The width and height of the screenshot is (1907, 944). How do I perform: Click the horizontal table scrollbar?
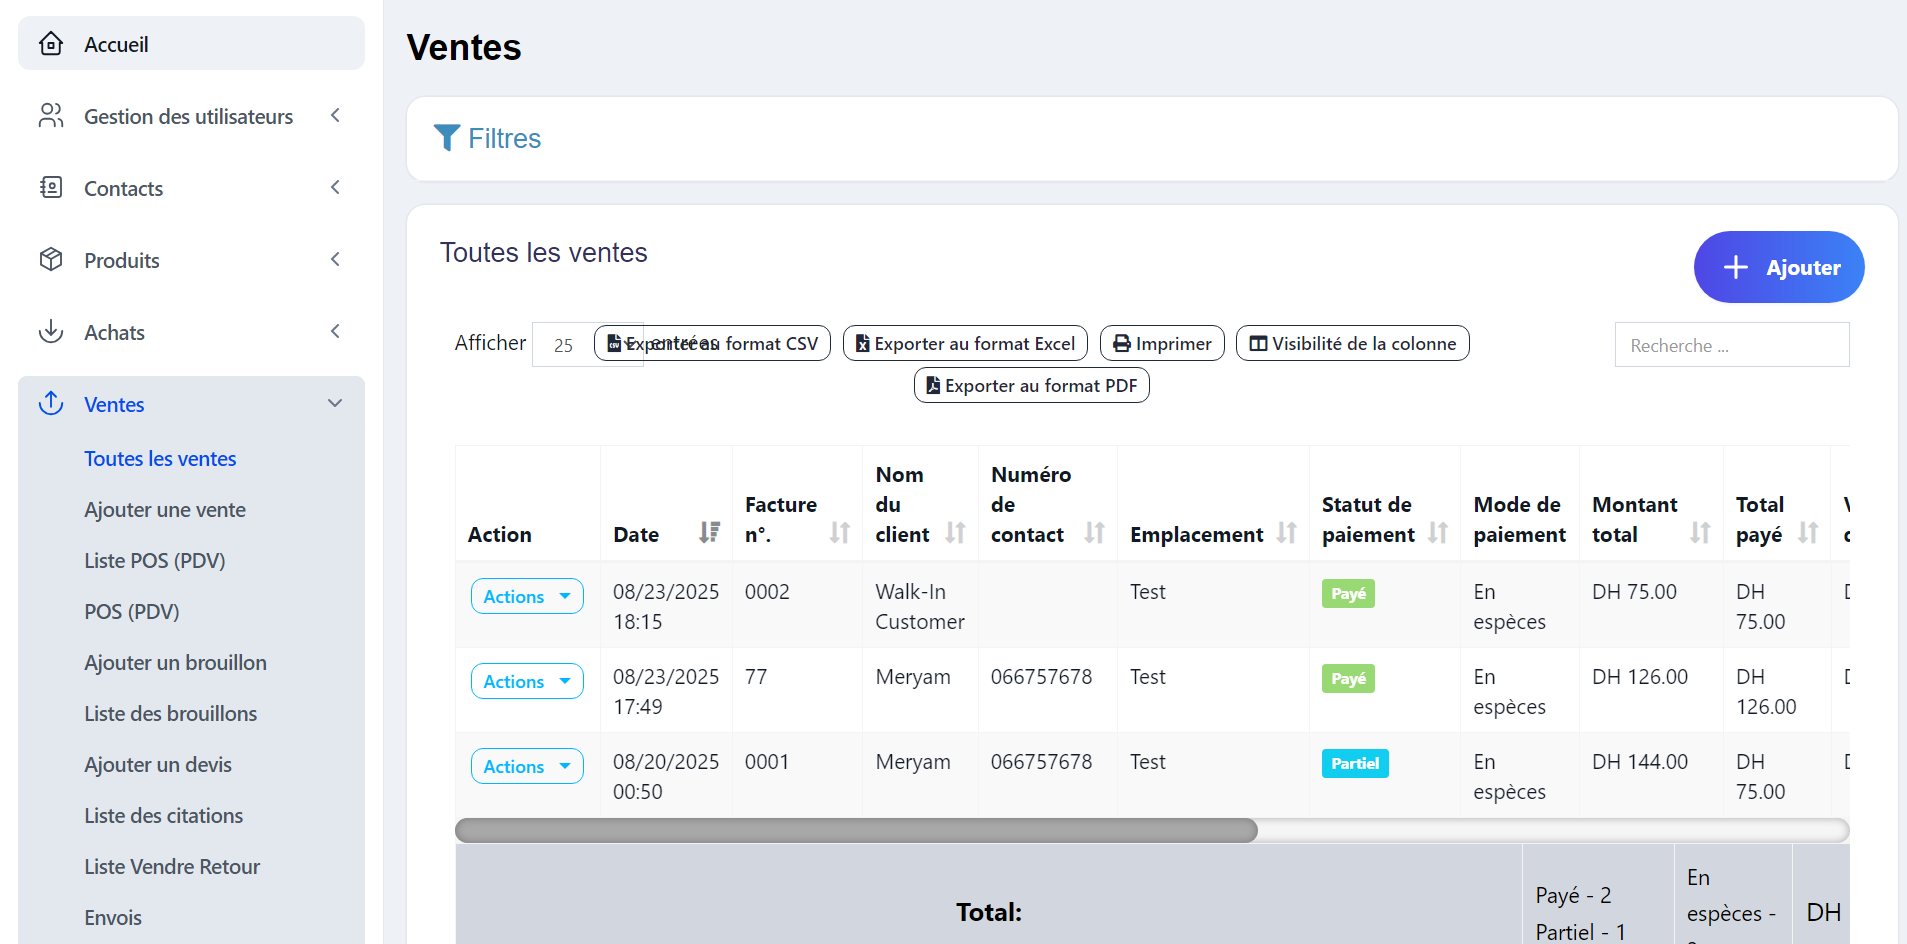coord(856,830)
